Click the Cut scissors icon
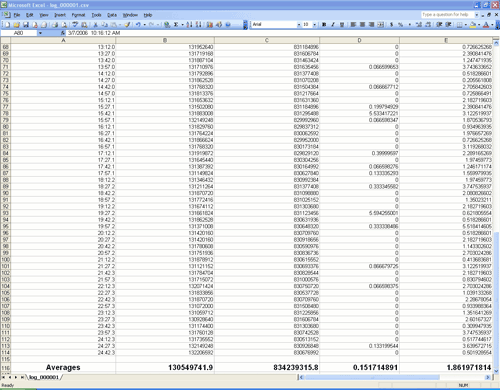500x390 pixels. point(95,25)
